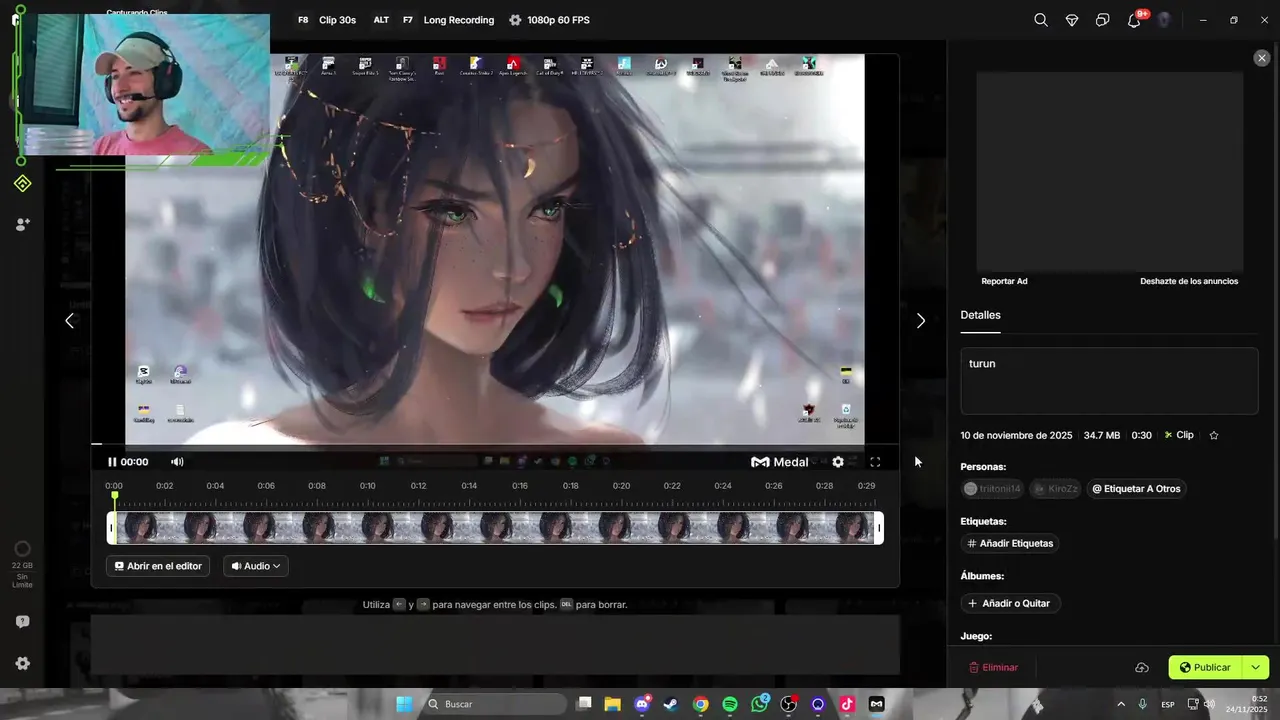The image size is (1280, 720).
Task: Click Añadir o Quitar albums
Action: [1010, 604]
